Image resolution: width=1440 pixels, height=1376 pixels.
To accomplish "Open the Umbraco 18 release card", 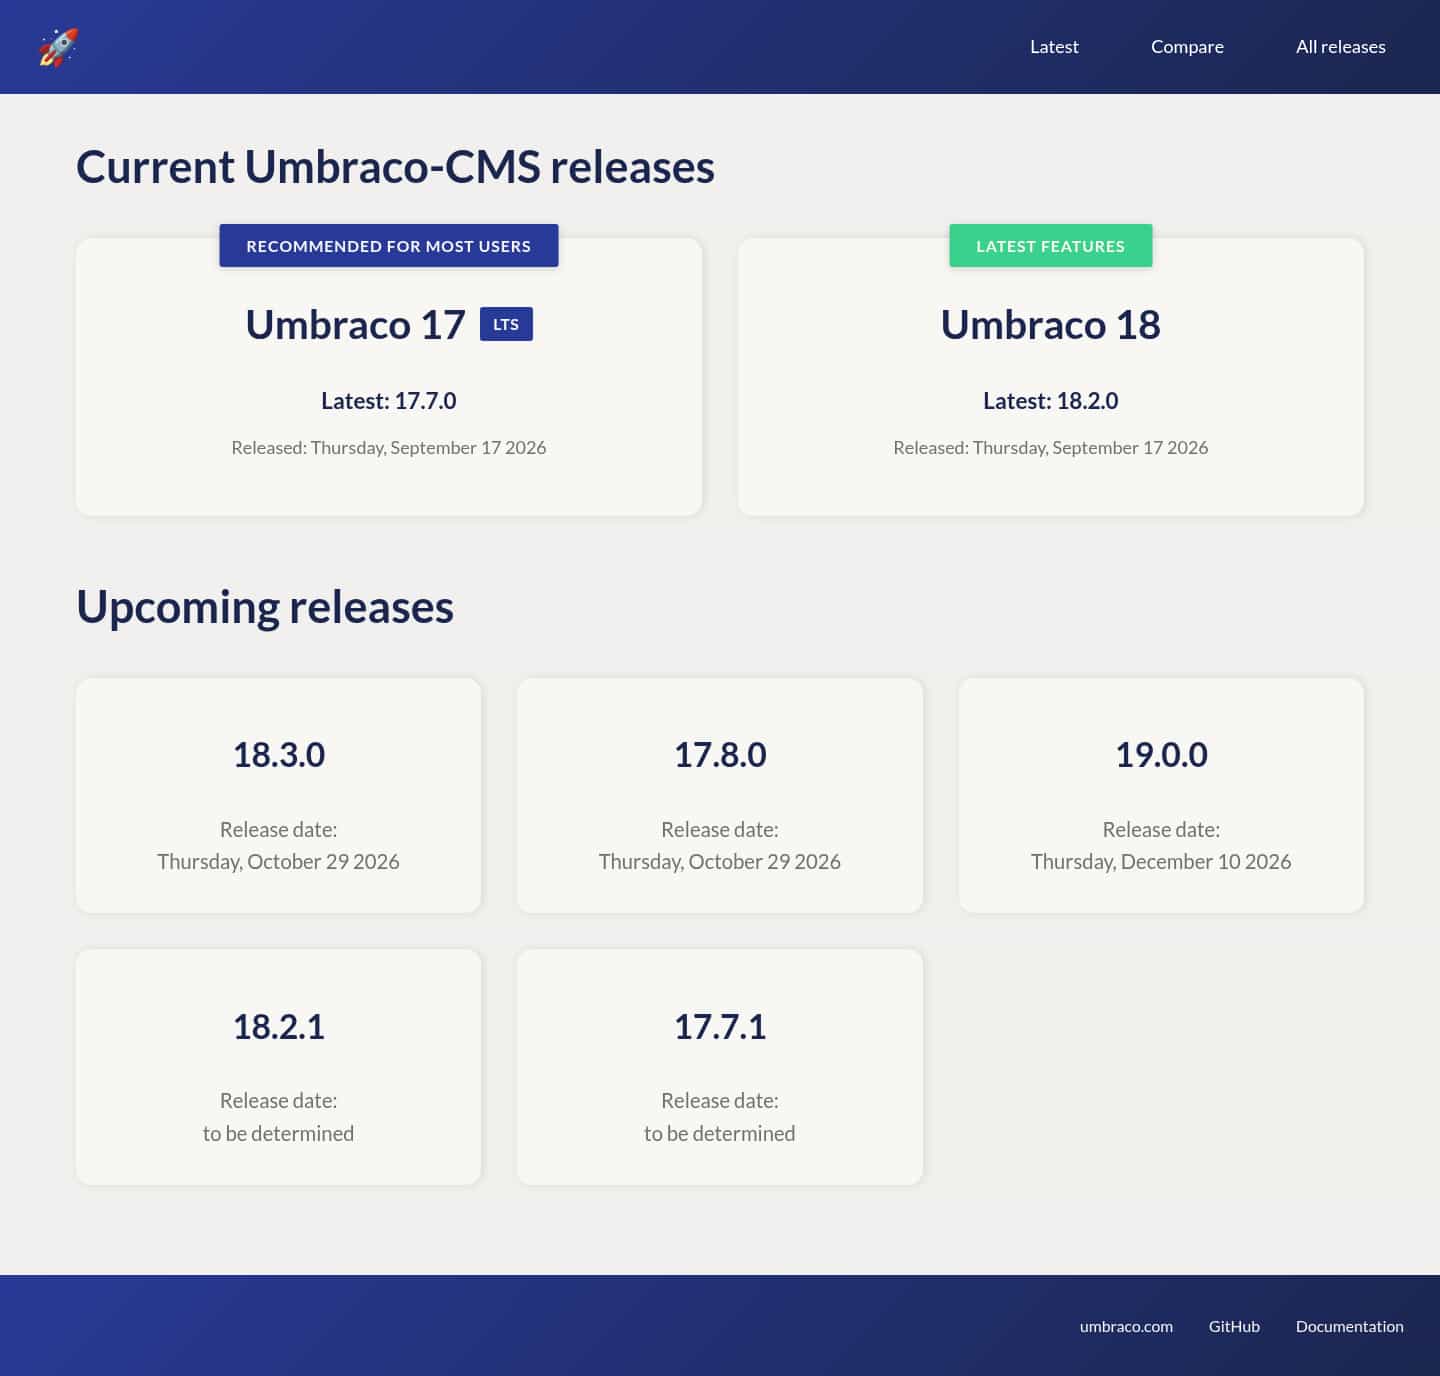I will (1051, 377).
